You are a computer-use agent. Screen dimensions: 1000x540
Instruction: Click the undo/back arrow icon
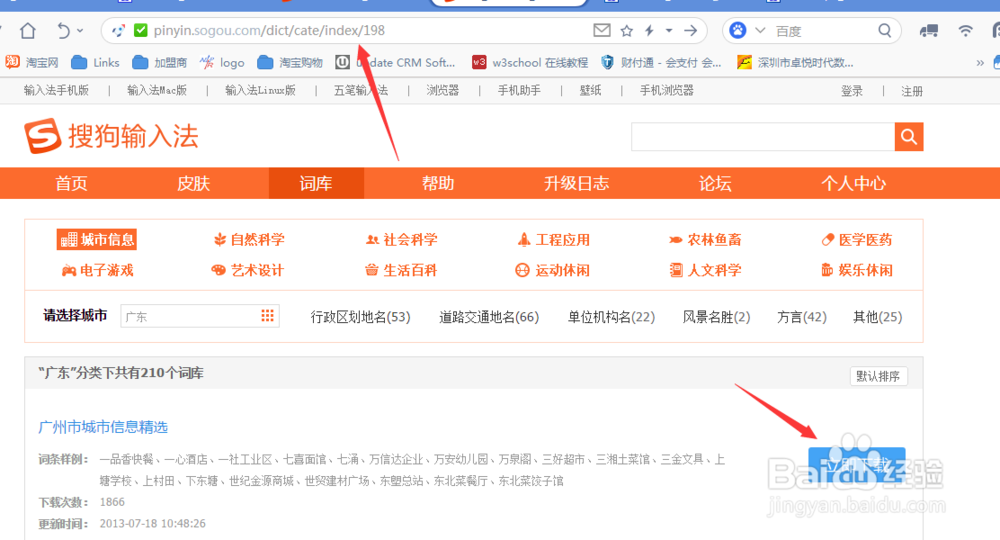point(63,30)
